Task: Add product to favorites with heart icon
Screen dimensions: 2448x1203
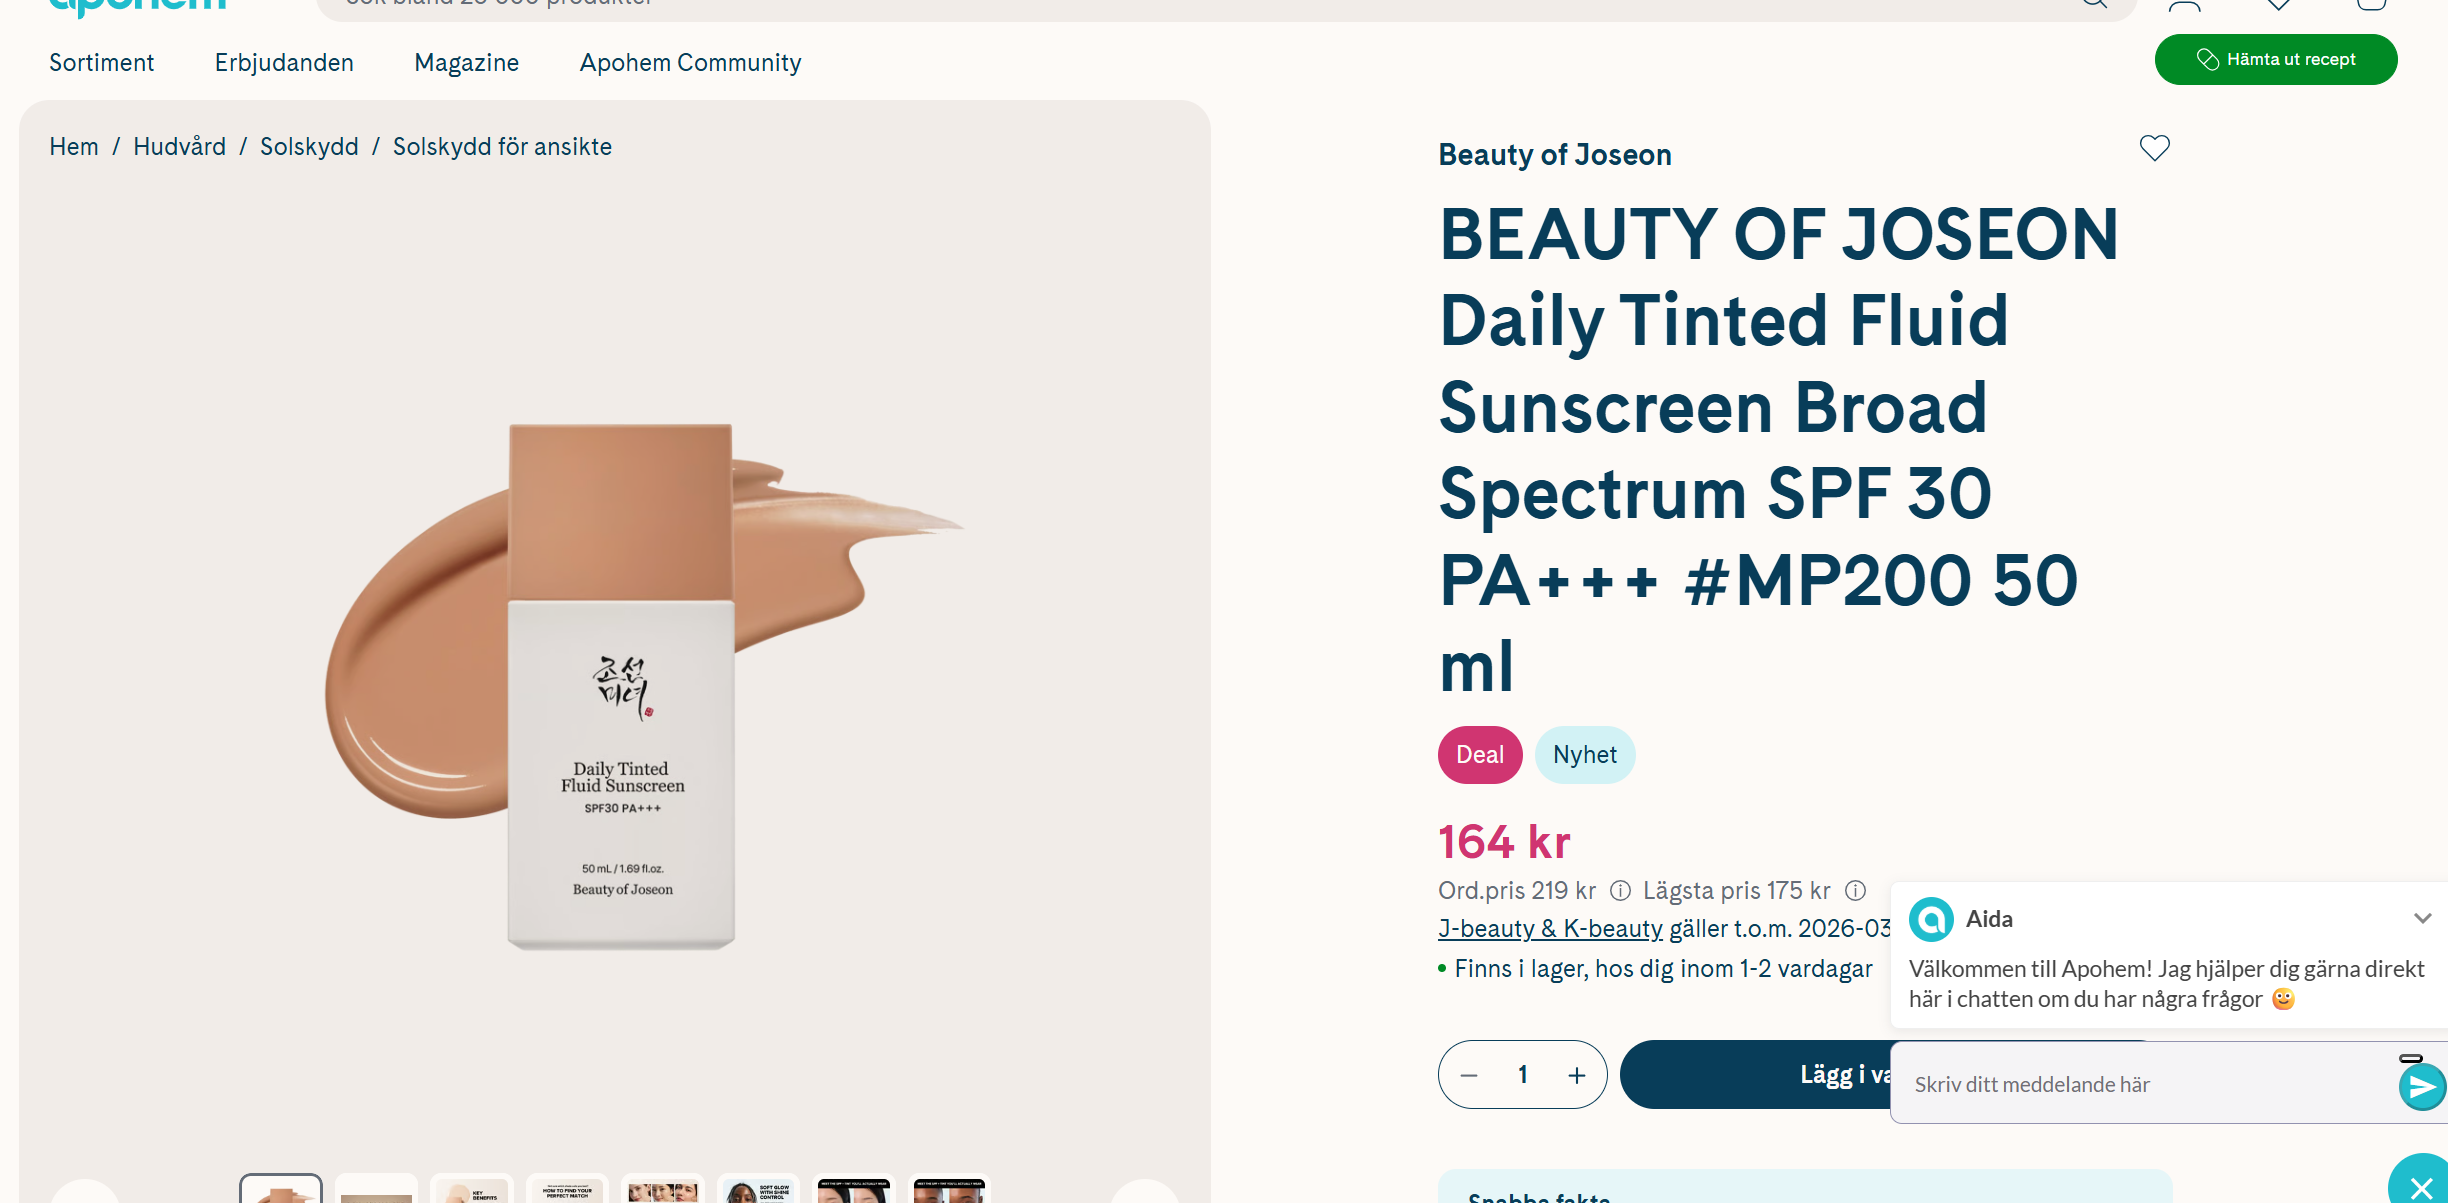Action: point(2154,148)
